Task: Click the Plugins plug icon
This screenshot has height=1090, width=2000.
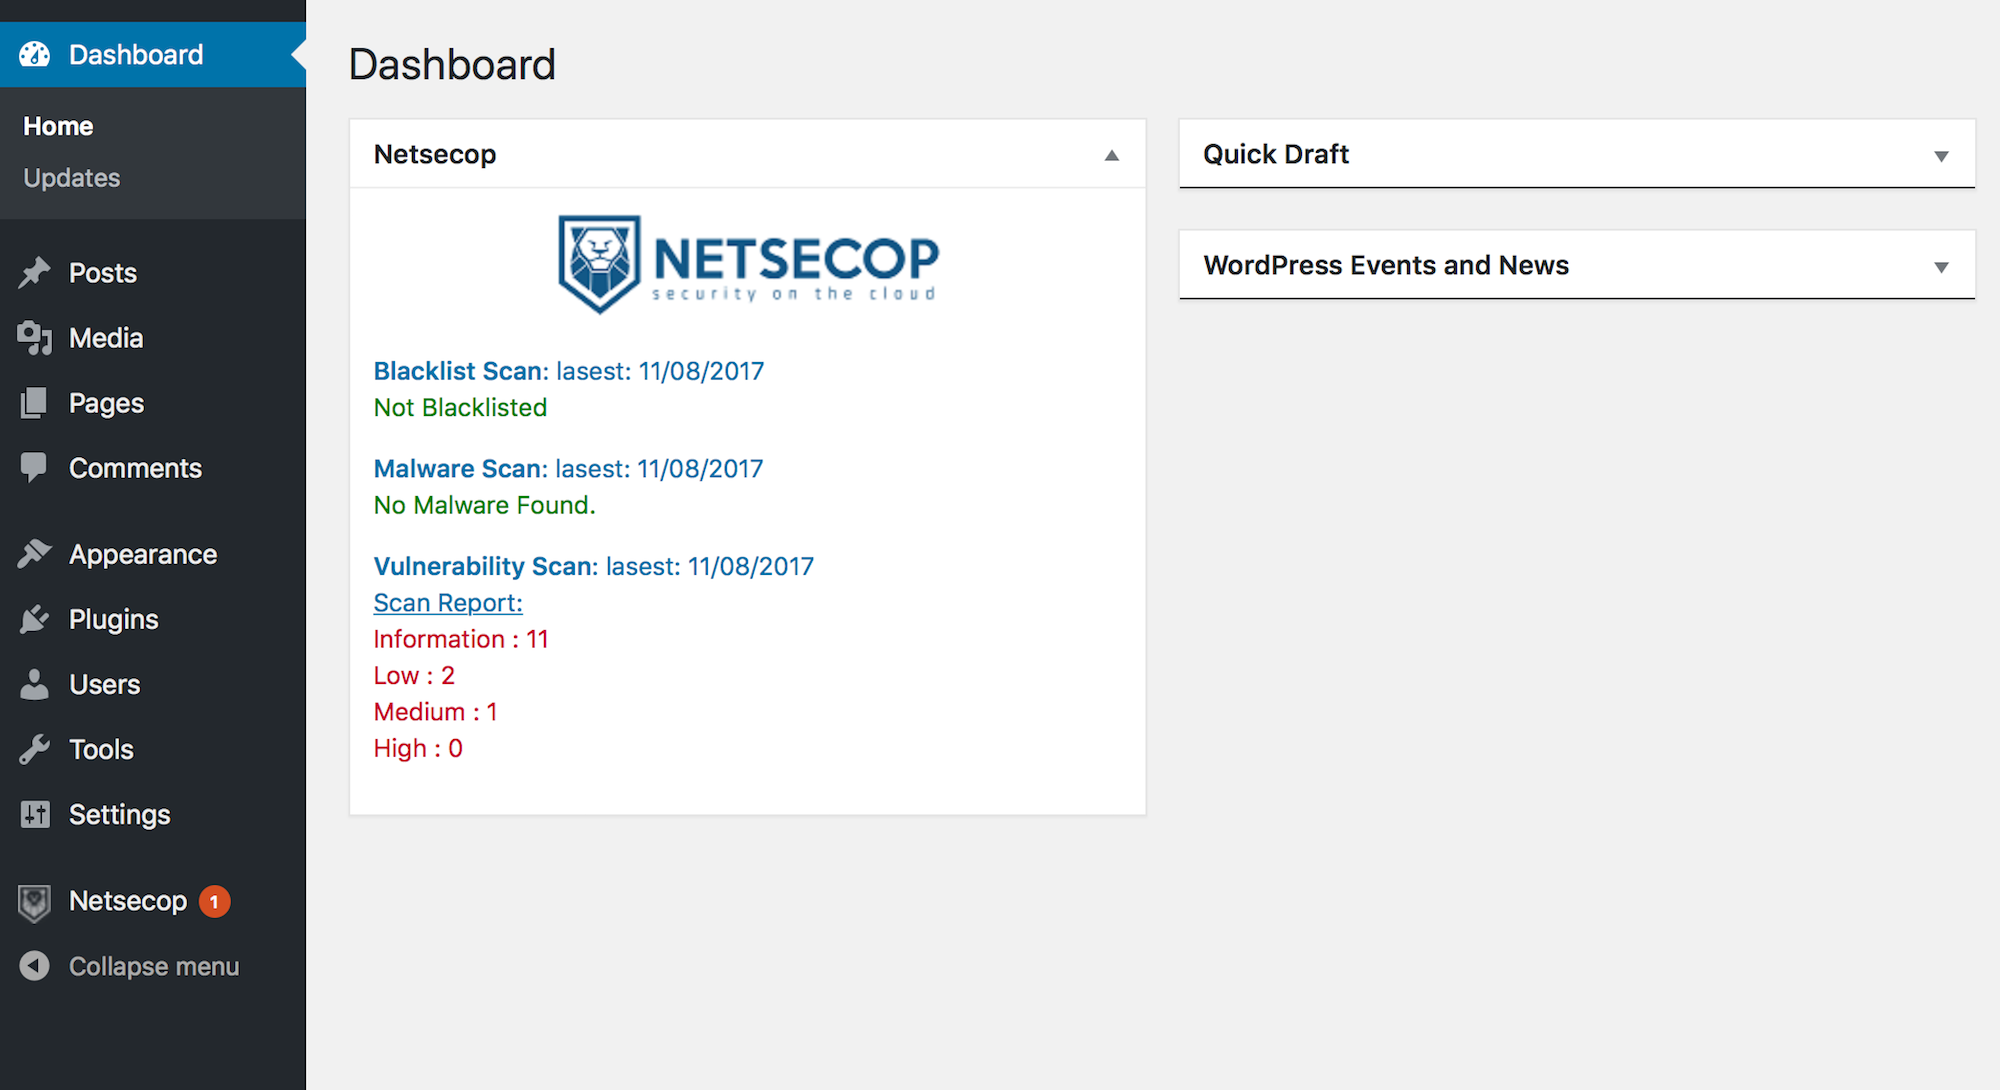Action: tap(35, 619)
